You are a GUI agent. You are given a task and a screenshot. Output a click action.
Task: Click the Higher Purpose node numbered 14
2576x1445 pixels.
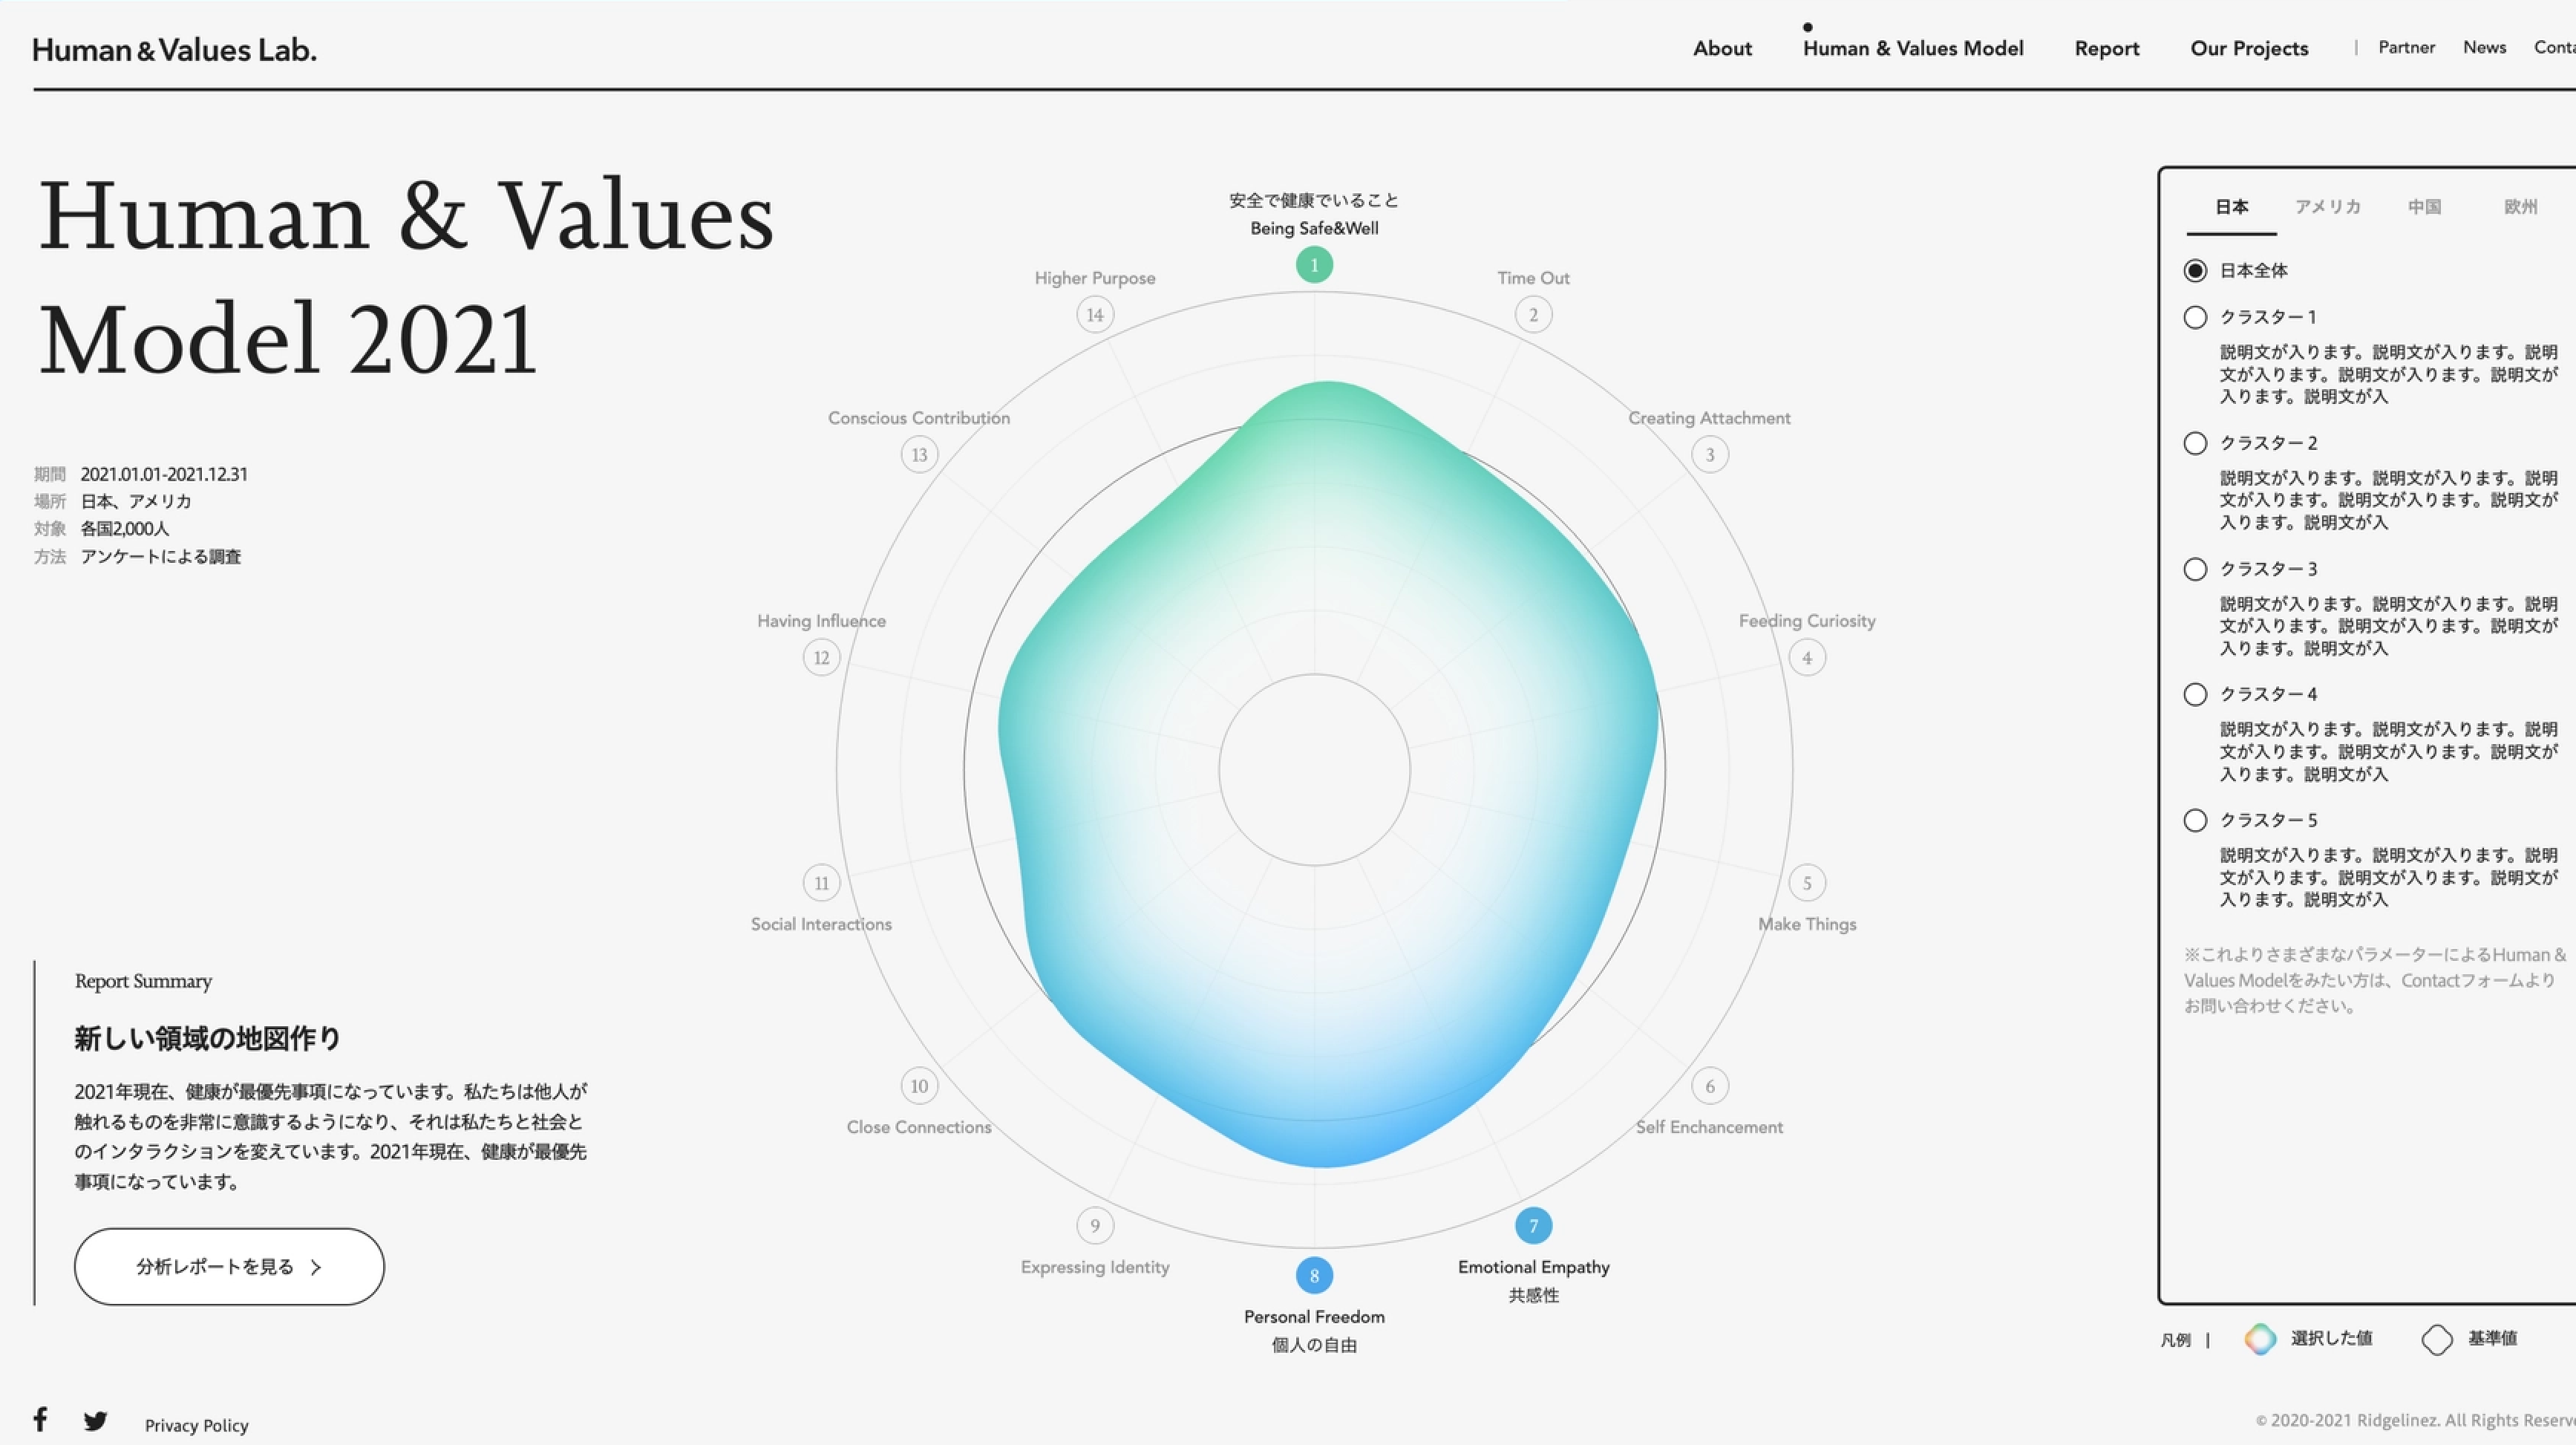click(x=1095, y=313)
